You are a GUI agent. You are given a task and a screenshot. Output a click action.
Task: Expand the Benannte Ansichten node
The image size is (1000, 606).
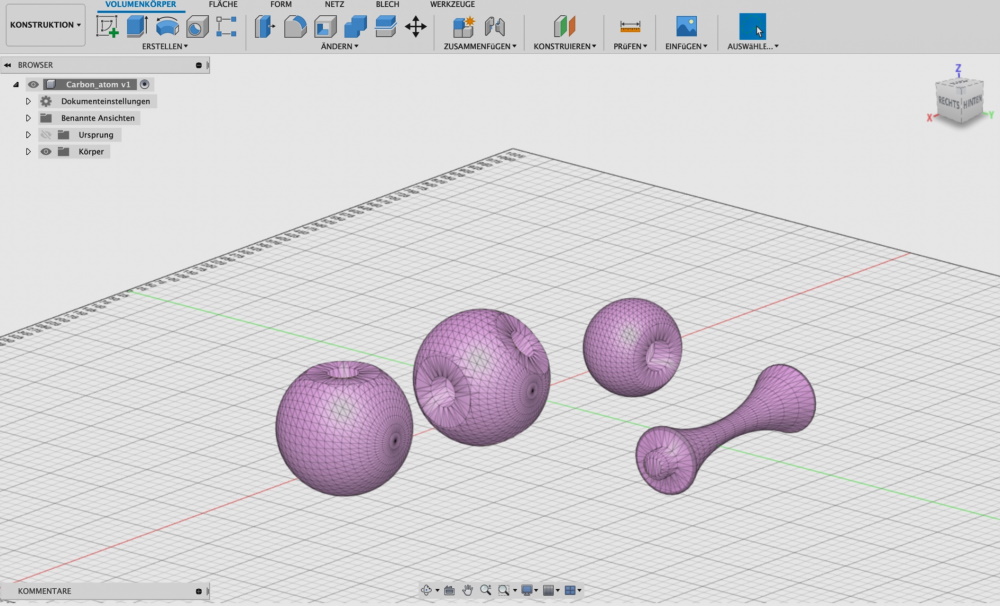click(28, 118)
